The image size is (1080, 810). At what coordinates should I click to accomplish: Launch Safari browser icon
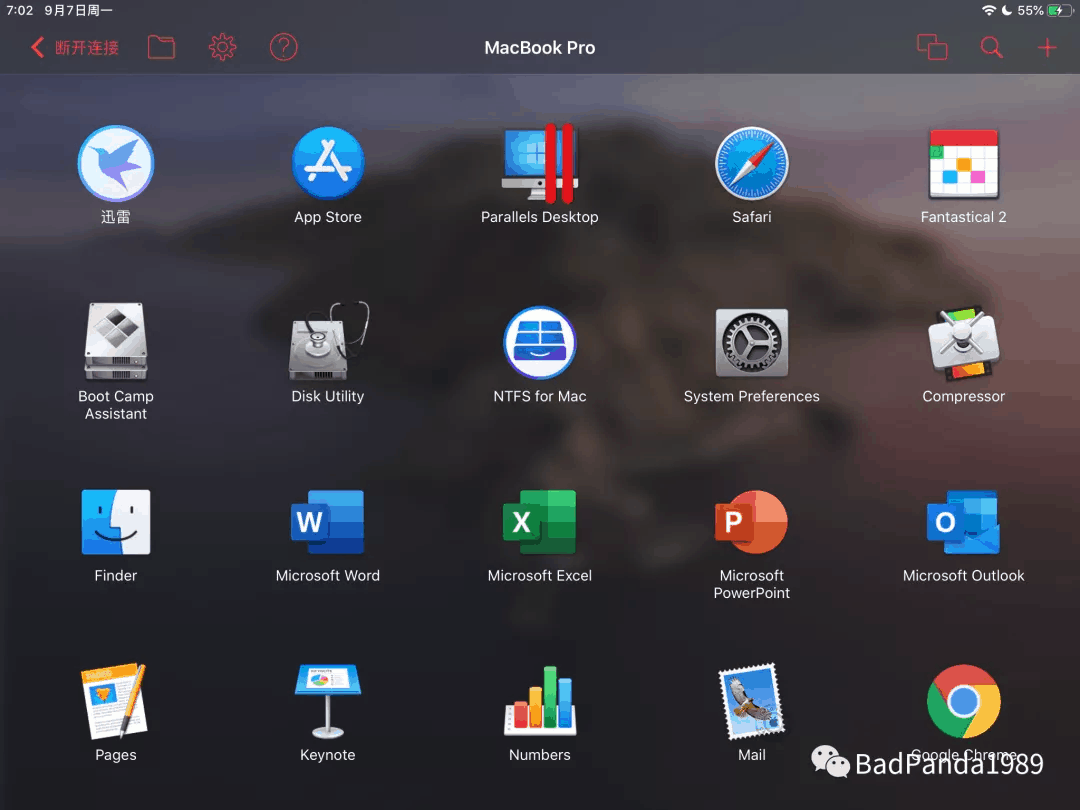751,164
